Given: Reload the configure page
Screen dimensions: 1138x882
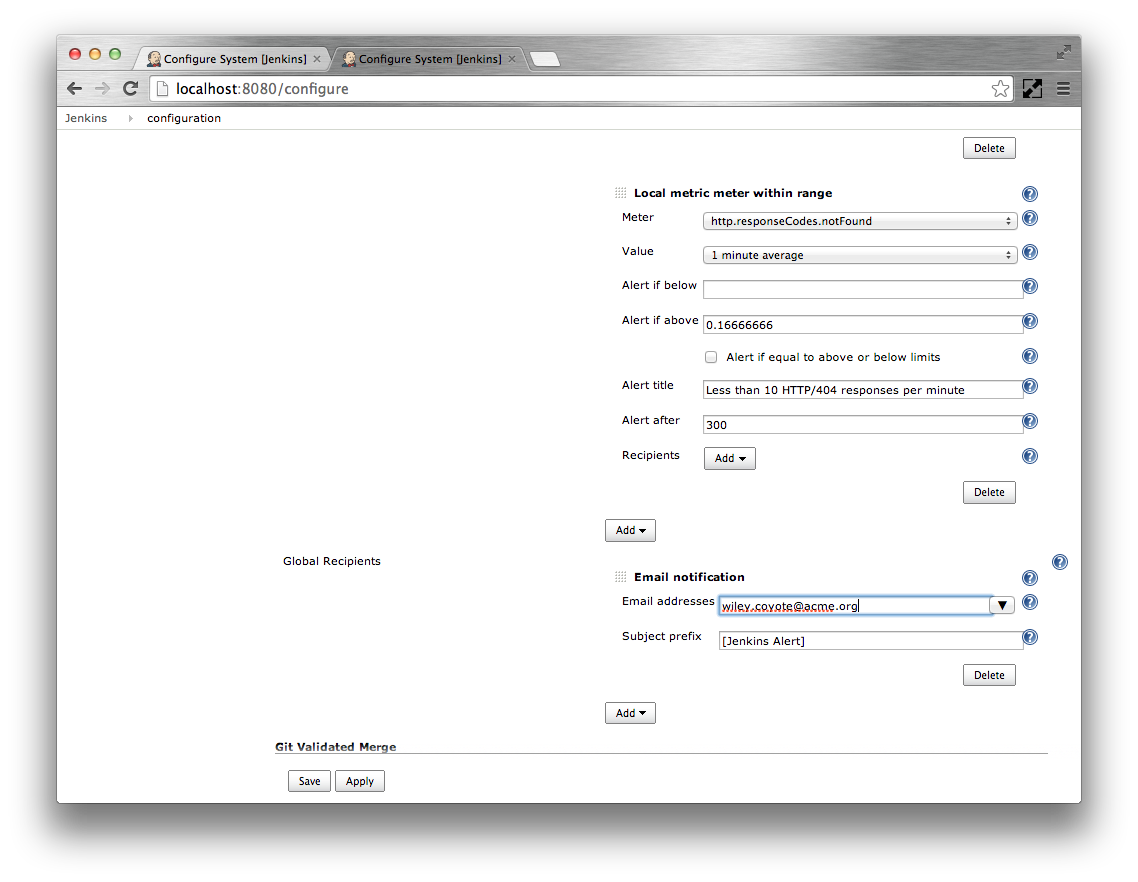Looking at the screenshot, I should (131, 89).
